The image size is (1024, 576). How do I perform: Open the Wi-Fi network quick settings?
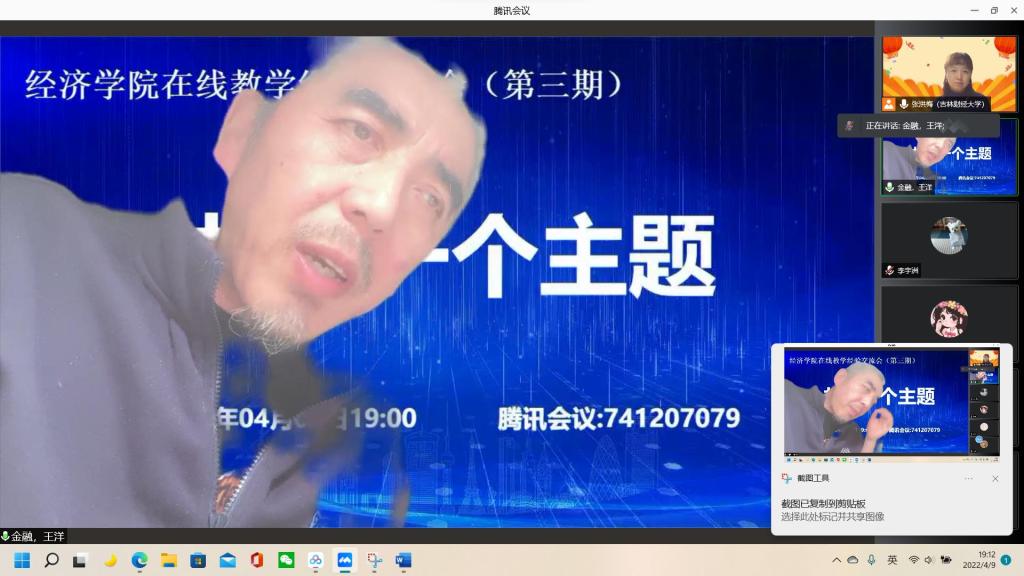[x=913, y=560]
